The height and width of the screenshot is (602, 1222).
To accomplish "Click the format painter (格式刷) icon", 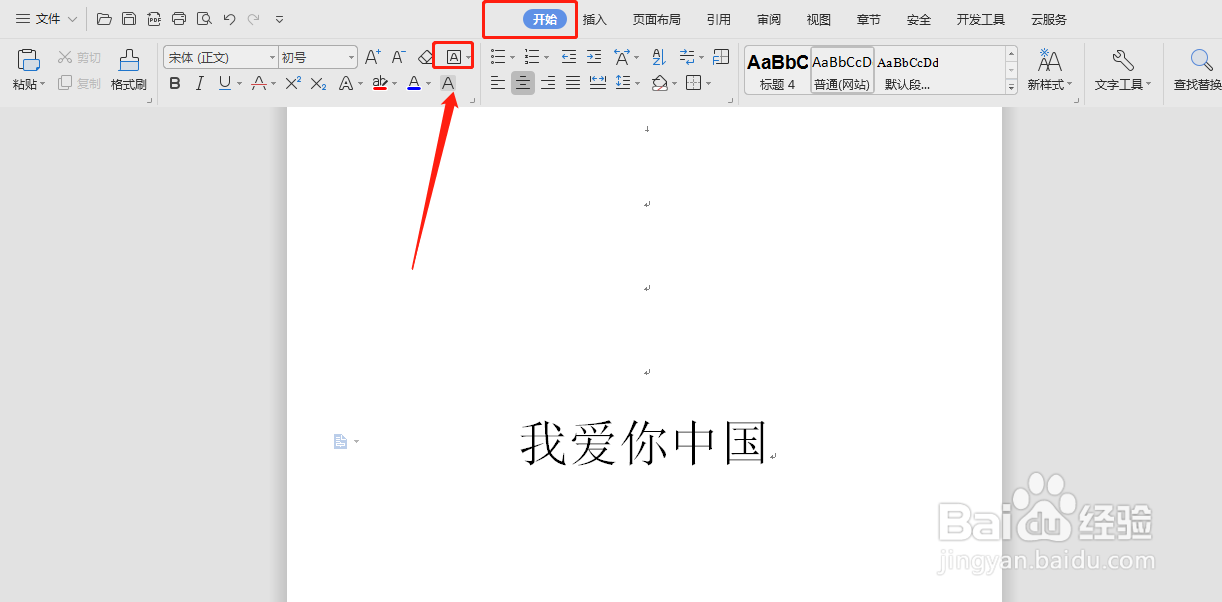I will pyautogui.click(x=128, y=70).
